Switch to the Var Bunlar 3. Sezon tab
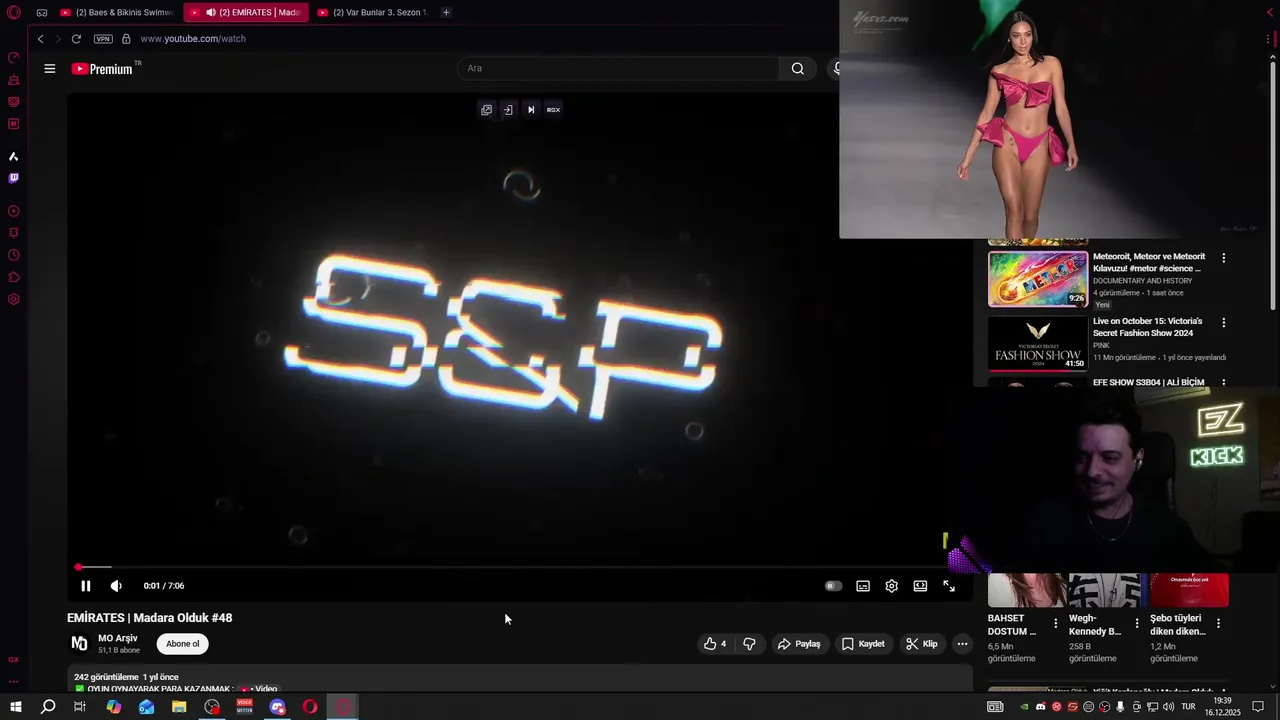The height and width of the screenshot is (720, 1280). [372, 13]
